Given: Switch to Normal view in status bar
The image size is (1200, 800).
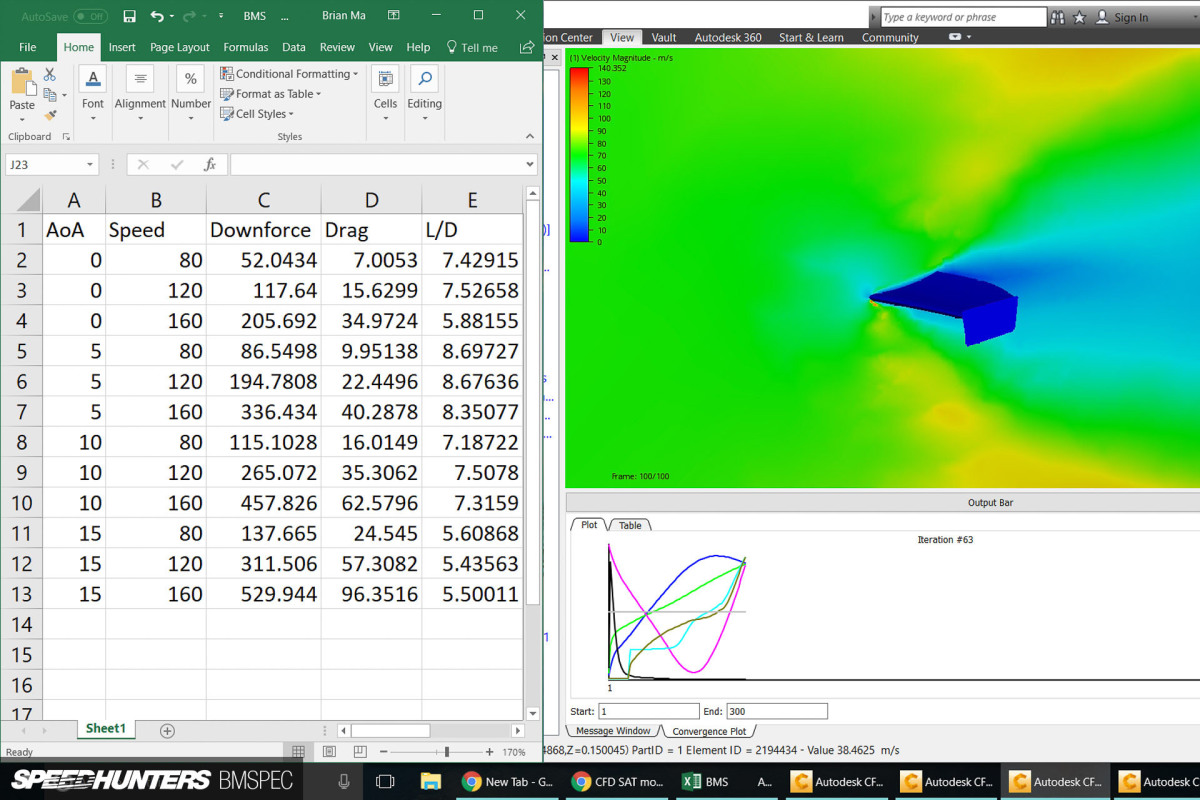Looking at the screenshot, I should click(298, 752).
